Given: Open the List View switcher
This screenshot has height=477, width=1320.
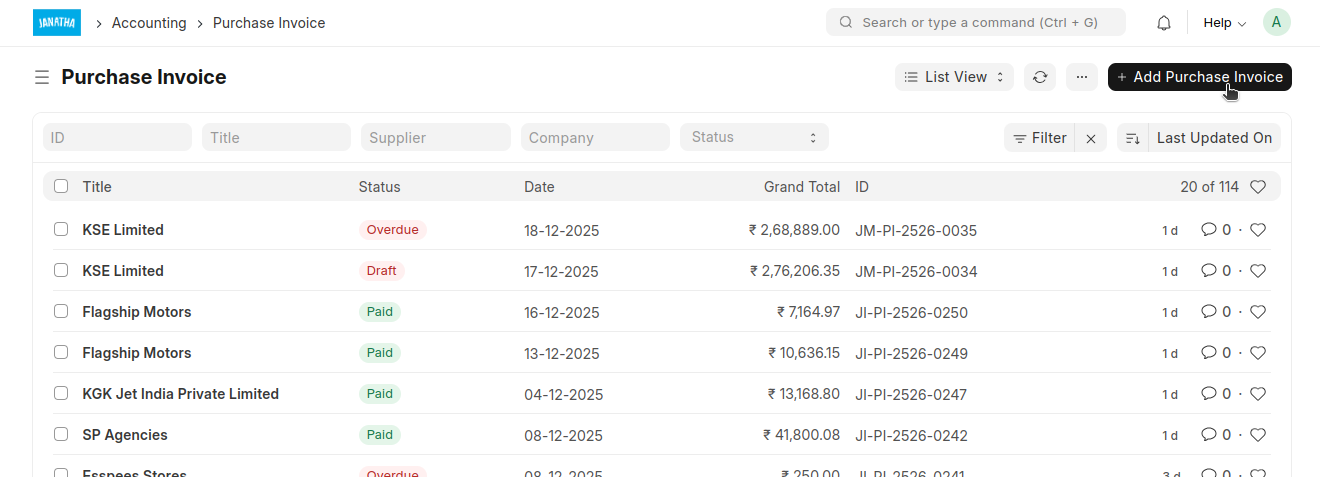Looking at the screenshot, I should click(954, 77).
